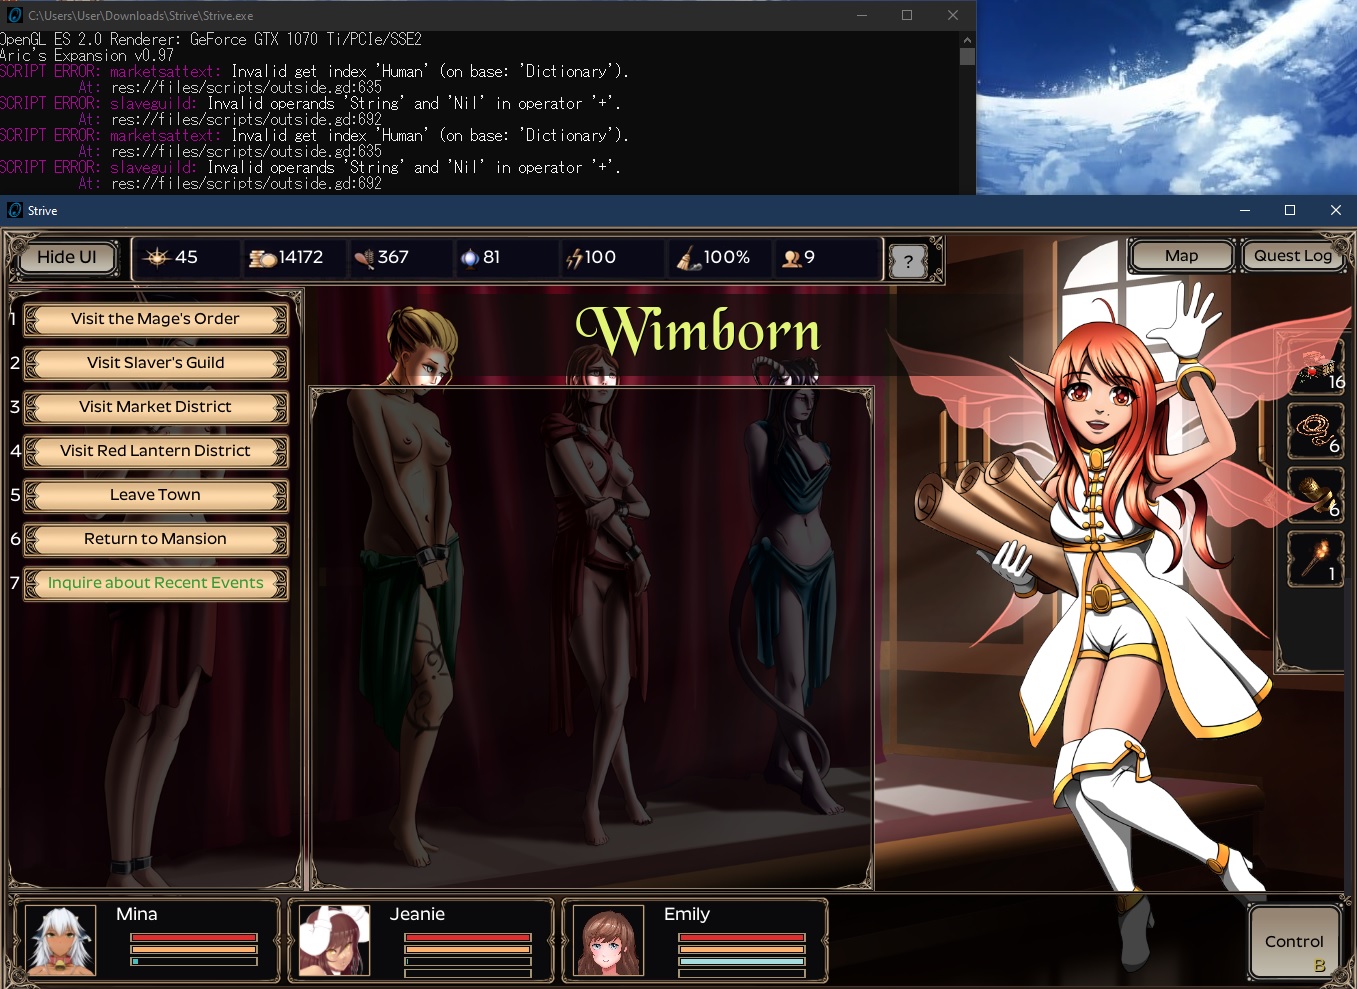Click the mana crystal icon
The width and height of the screenshot is (1357, 989).
coord(469,258)
